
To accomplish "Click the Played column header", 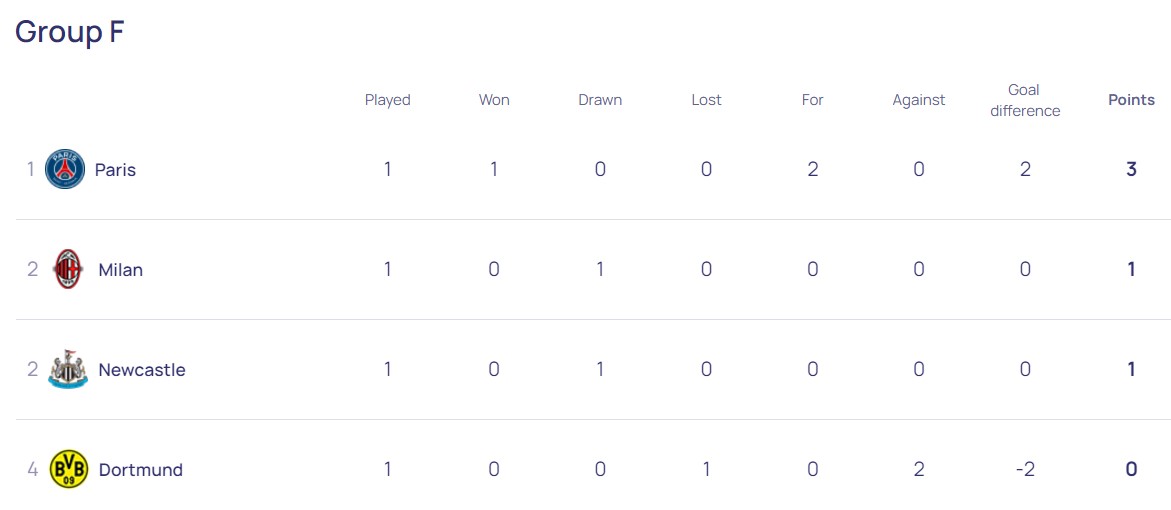I will (x=388, y=100).
